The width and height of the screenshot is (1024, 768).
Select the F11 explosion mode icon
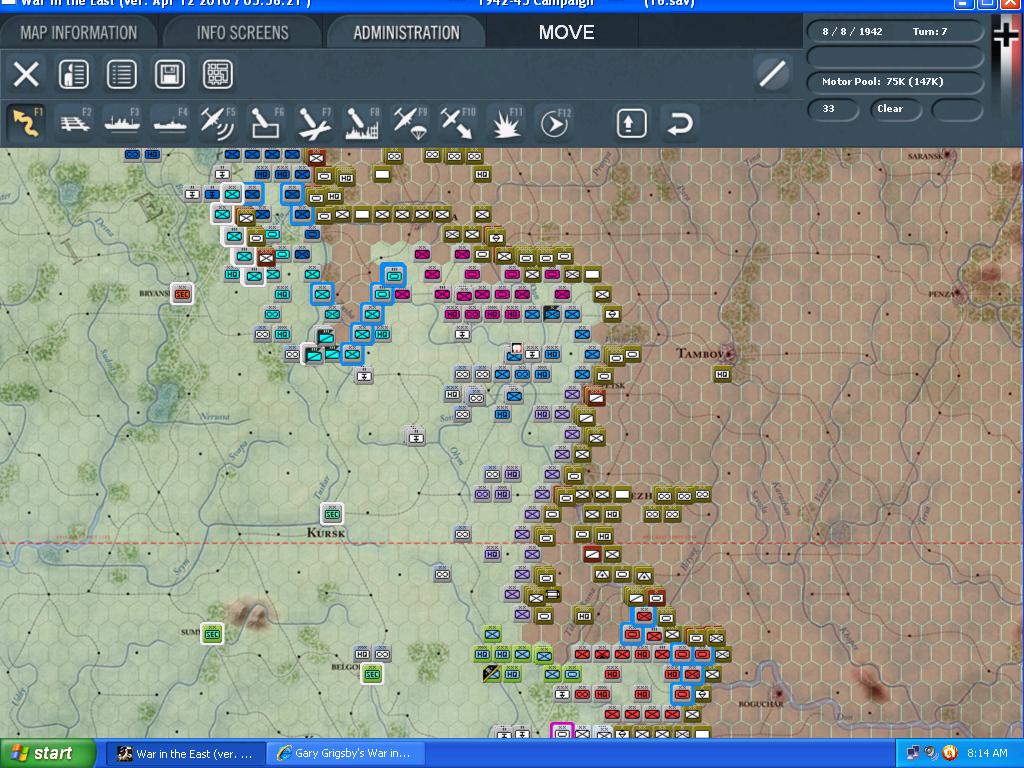[x=506, y=122]
